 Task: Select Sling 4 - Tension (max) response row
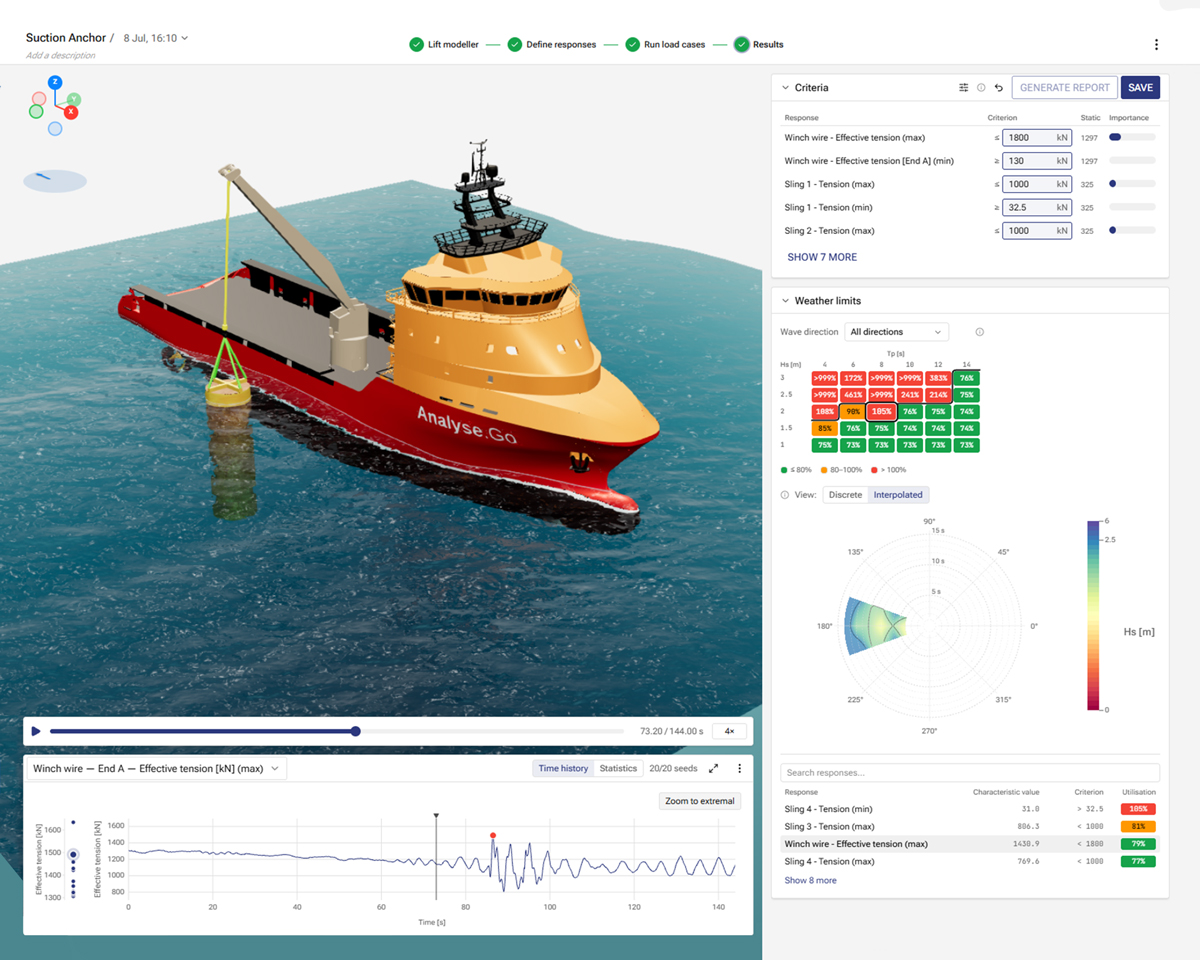coord(970,861)
